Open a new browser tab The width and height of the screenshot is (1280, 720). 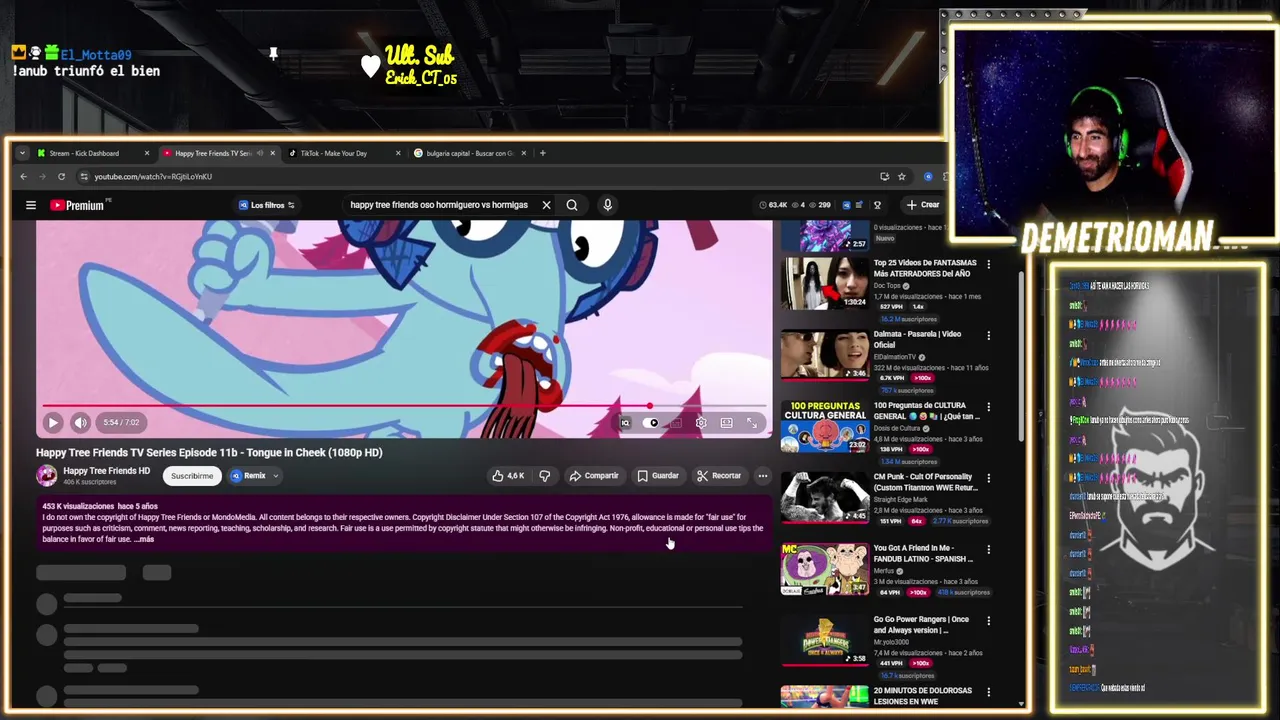(x=543, y=153)
